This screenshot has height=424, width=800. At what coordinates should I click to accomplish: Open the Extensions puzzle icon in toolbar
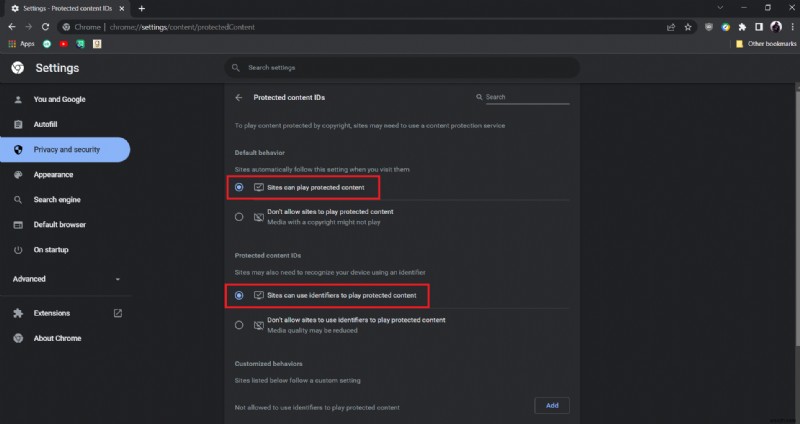tap(742, 27)
